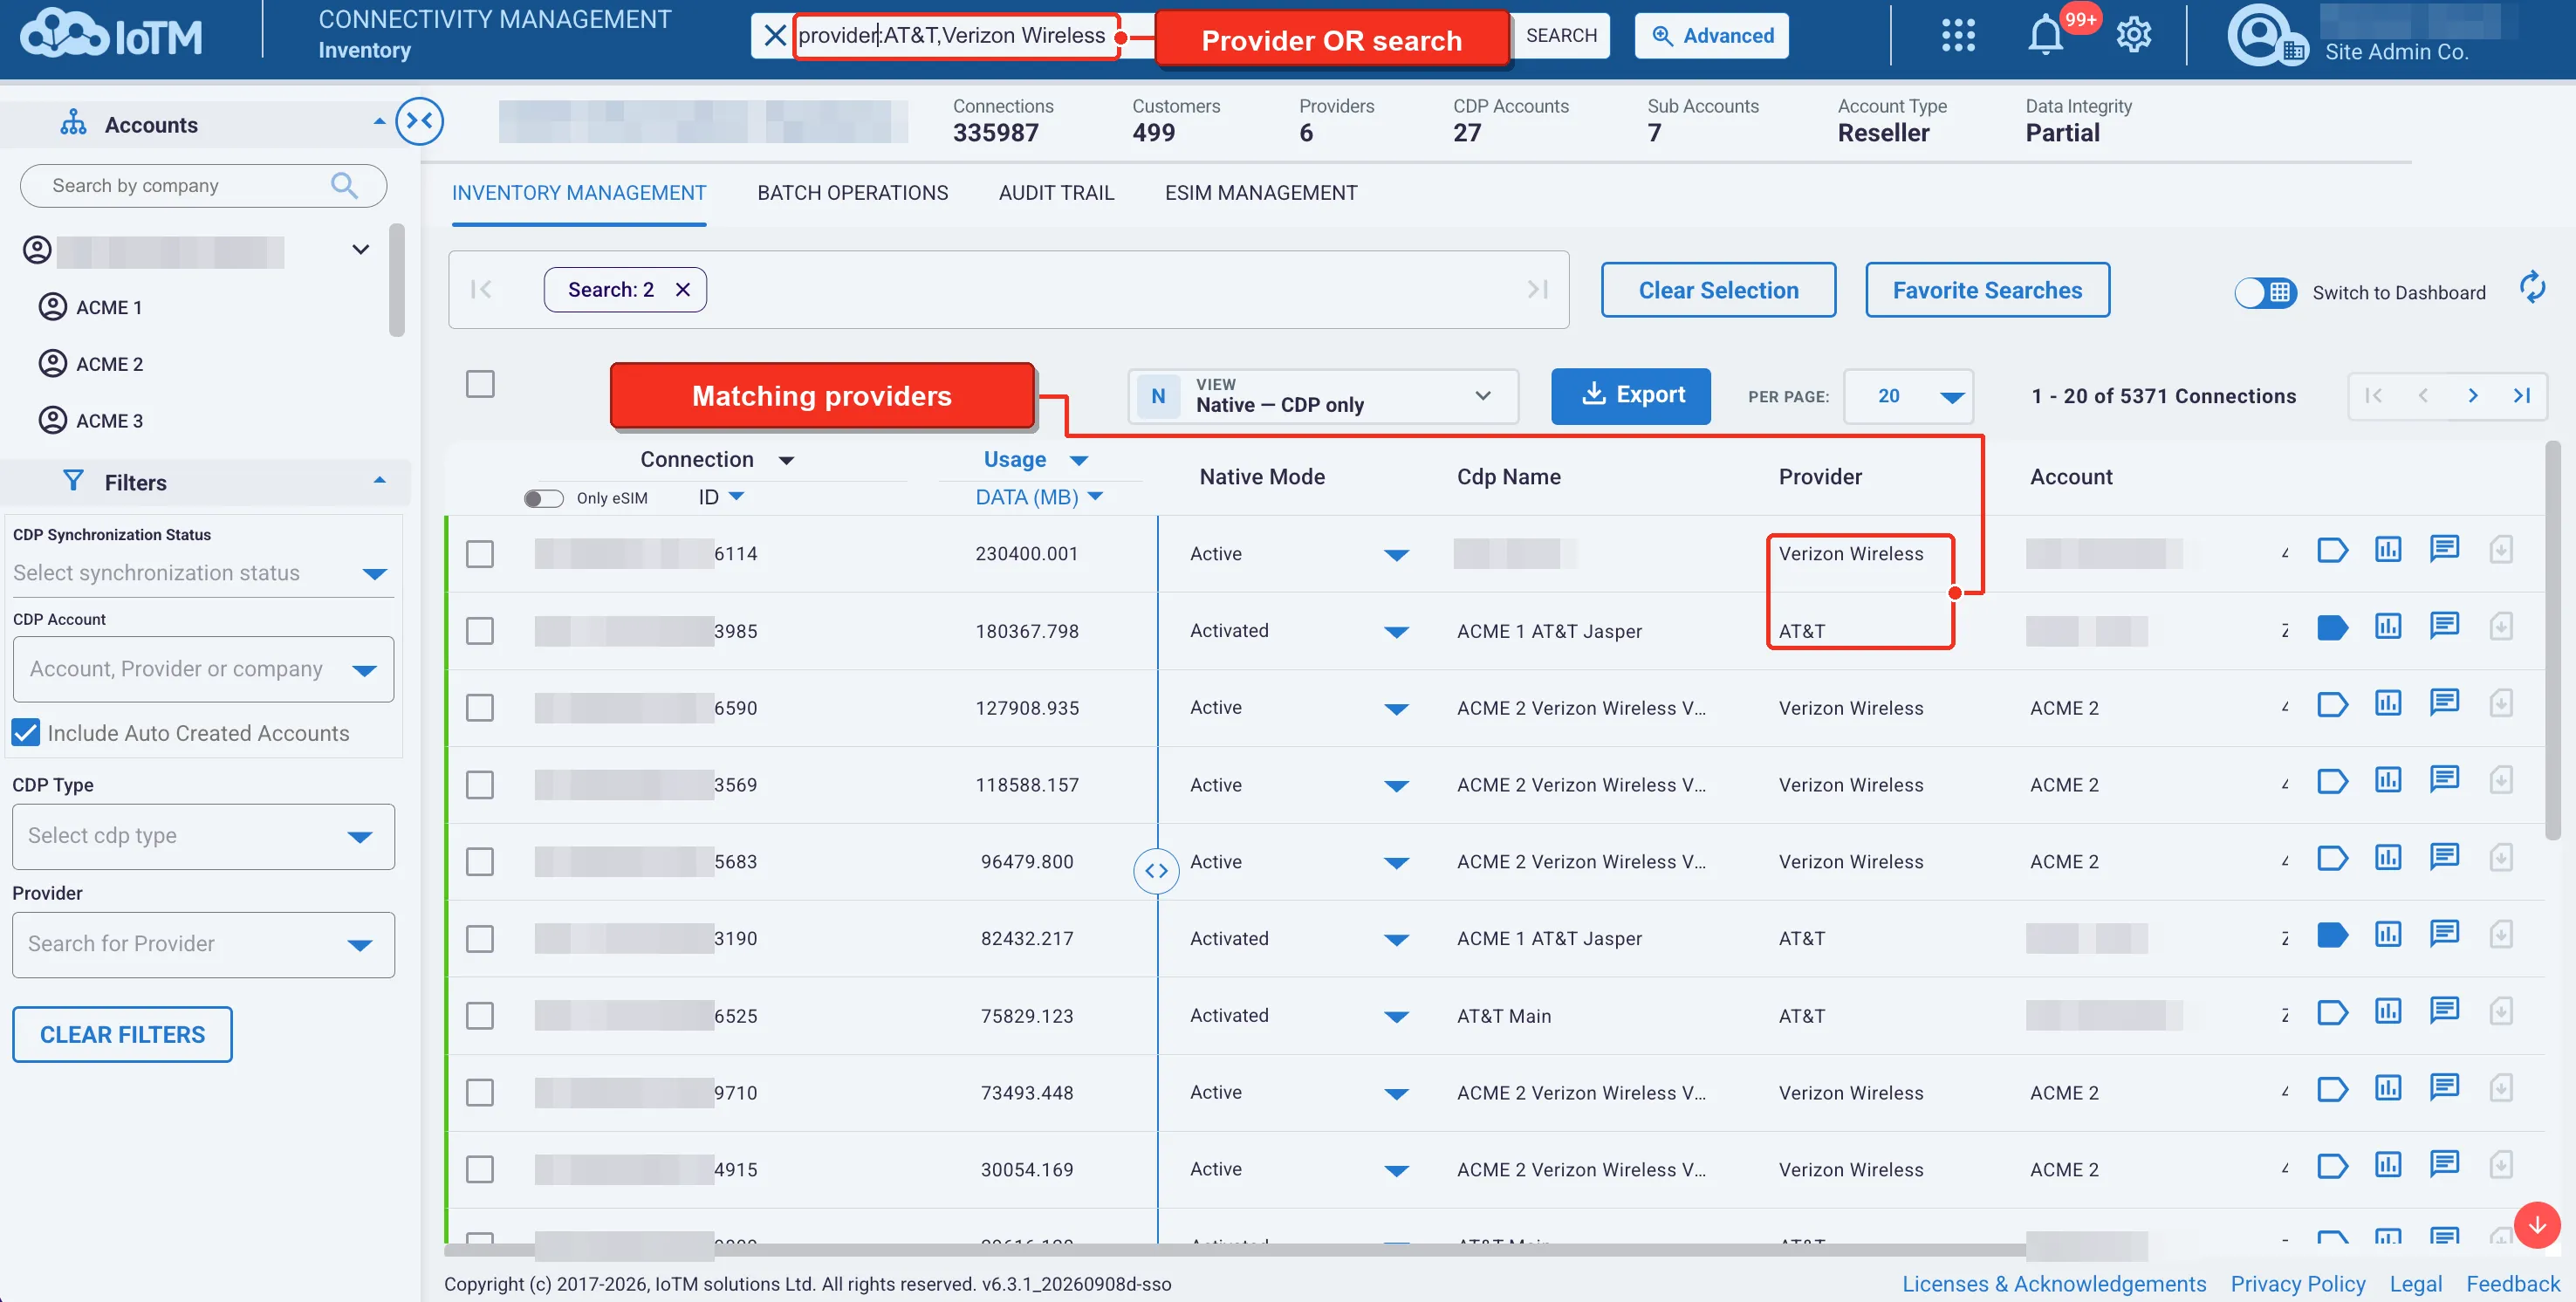Viewport: 2576px width, 1302px height.
Task: Open comments icon for row 6114
Action: [2444, 549]
